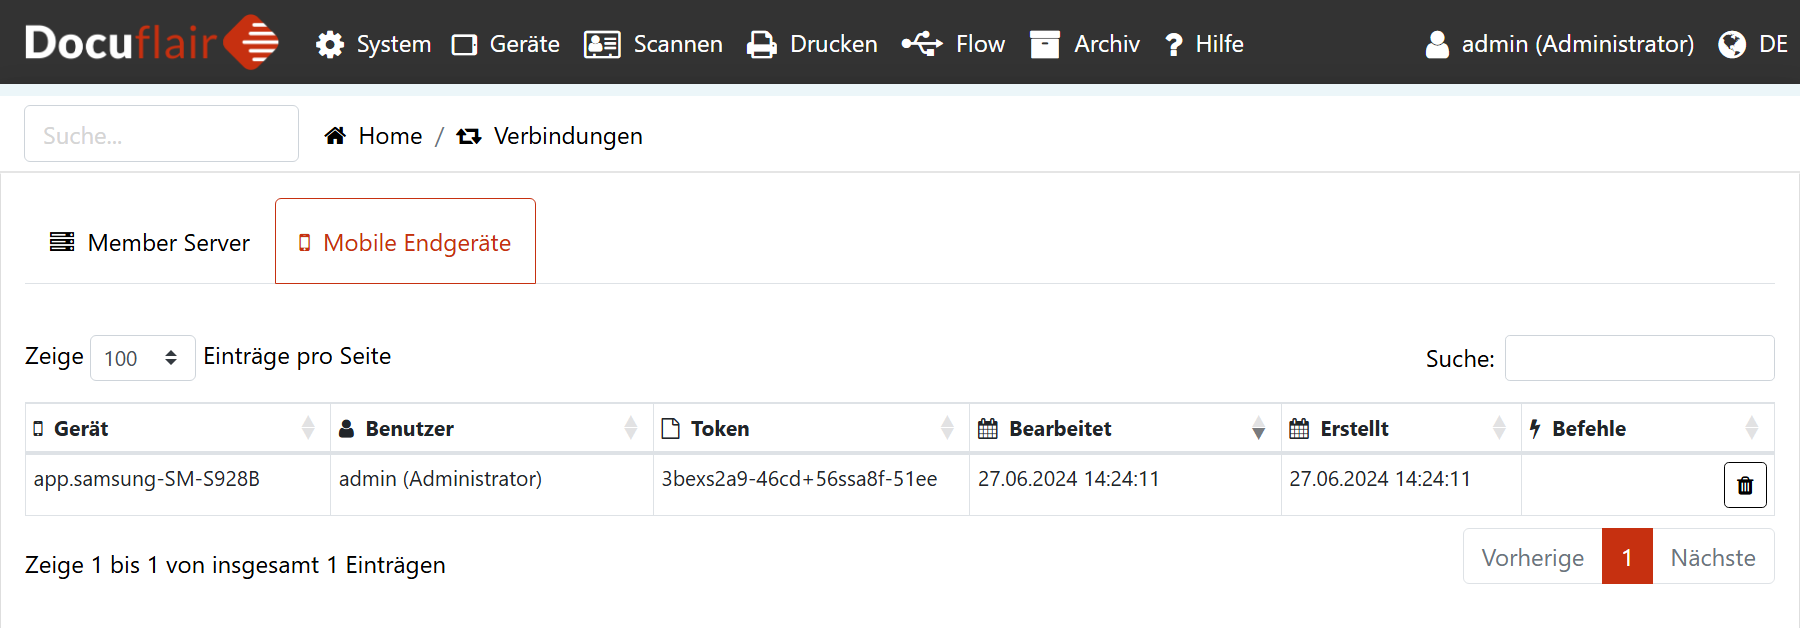Click the Erstellt date 27.06.2024 14:24:11 cell
The width and height of the screenshot is (1800, 628).
click(x=1402, y=485)
